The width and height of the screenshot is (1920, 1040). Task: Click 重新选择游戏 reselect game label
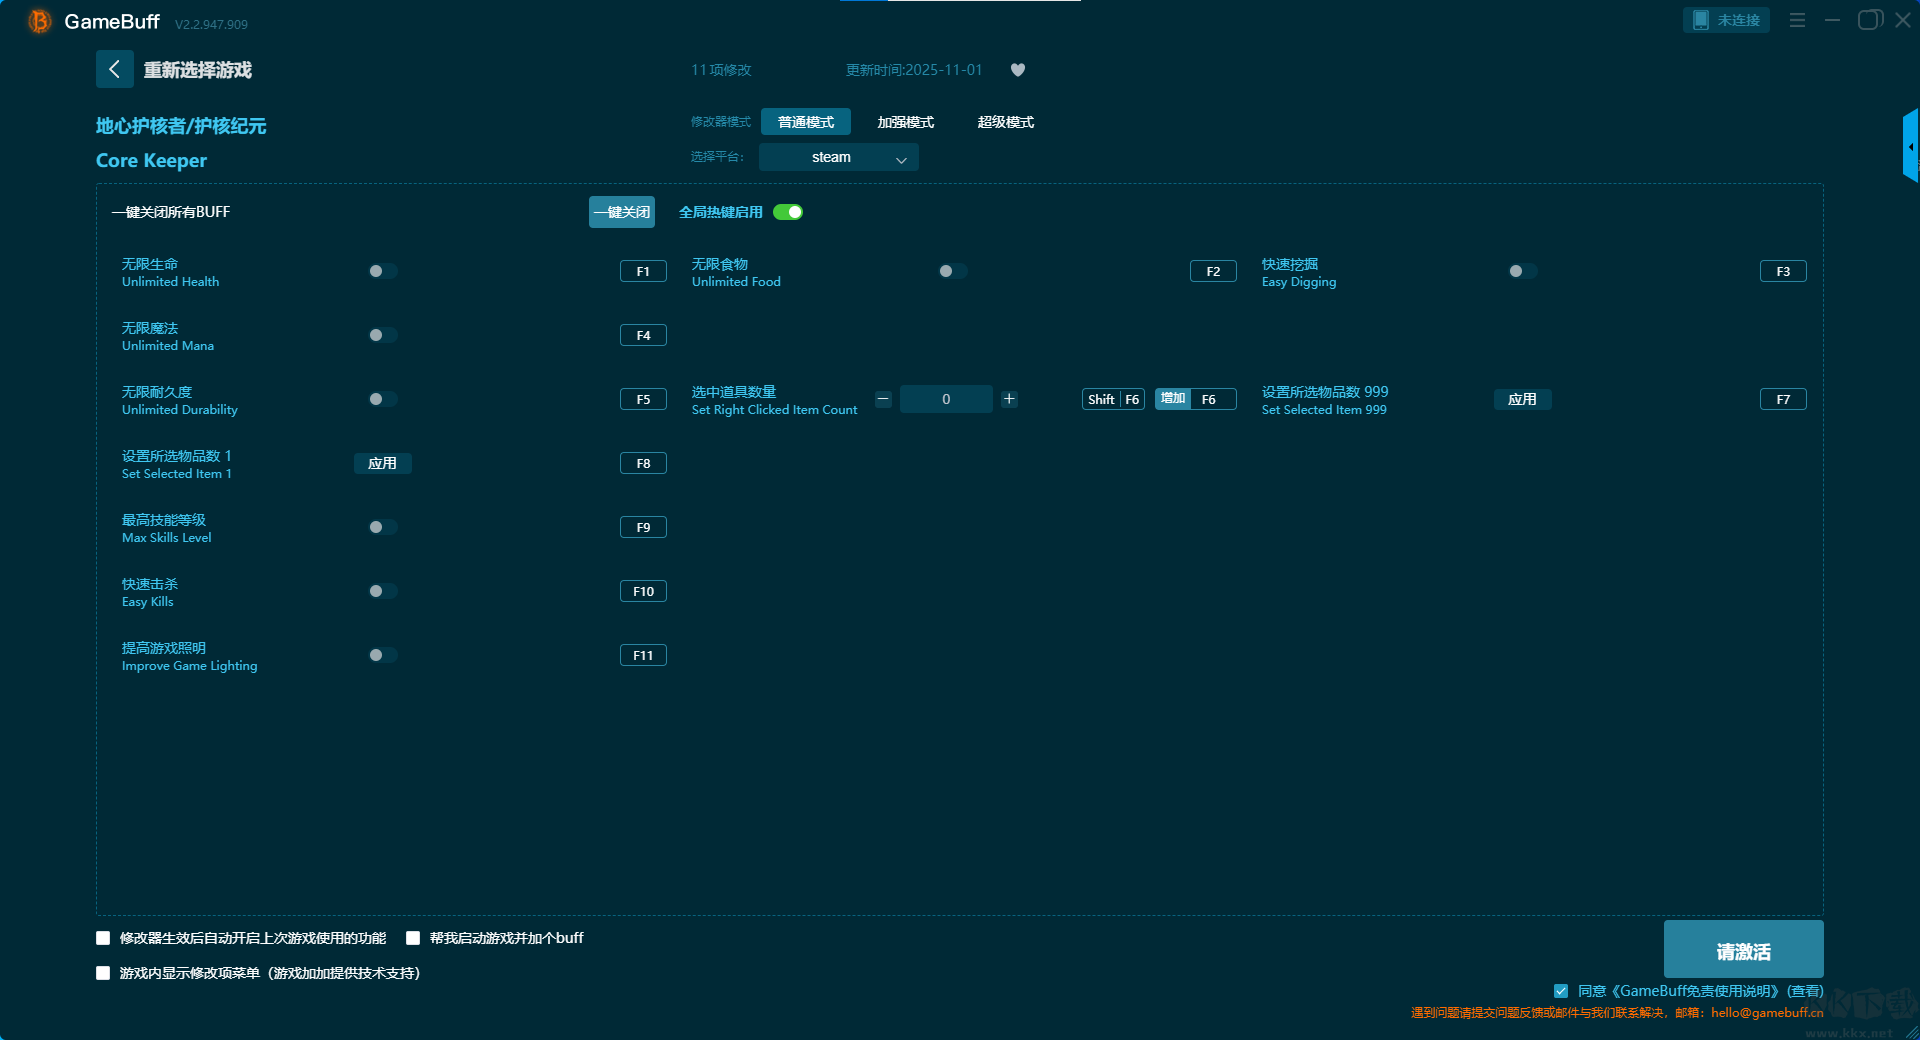[197, 70]
